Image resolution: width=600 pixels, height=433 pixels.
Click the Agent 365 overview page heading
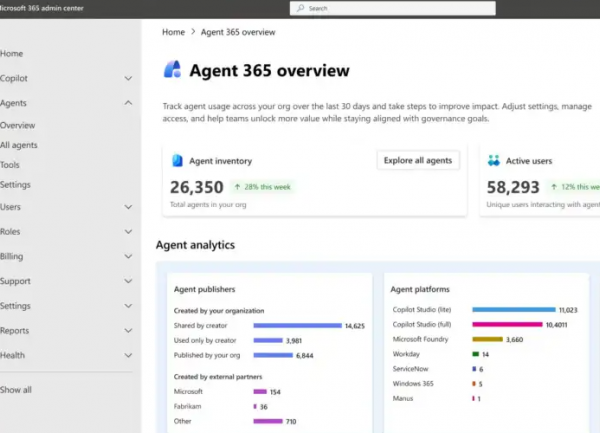(x=269, y=70)
